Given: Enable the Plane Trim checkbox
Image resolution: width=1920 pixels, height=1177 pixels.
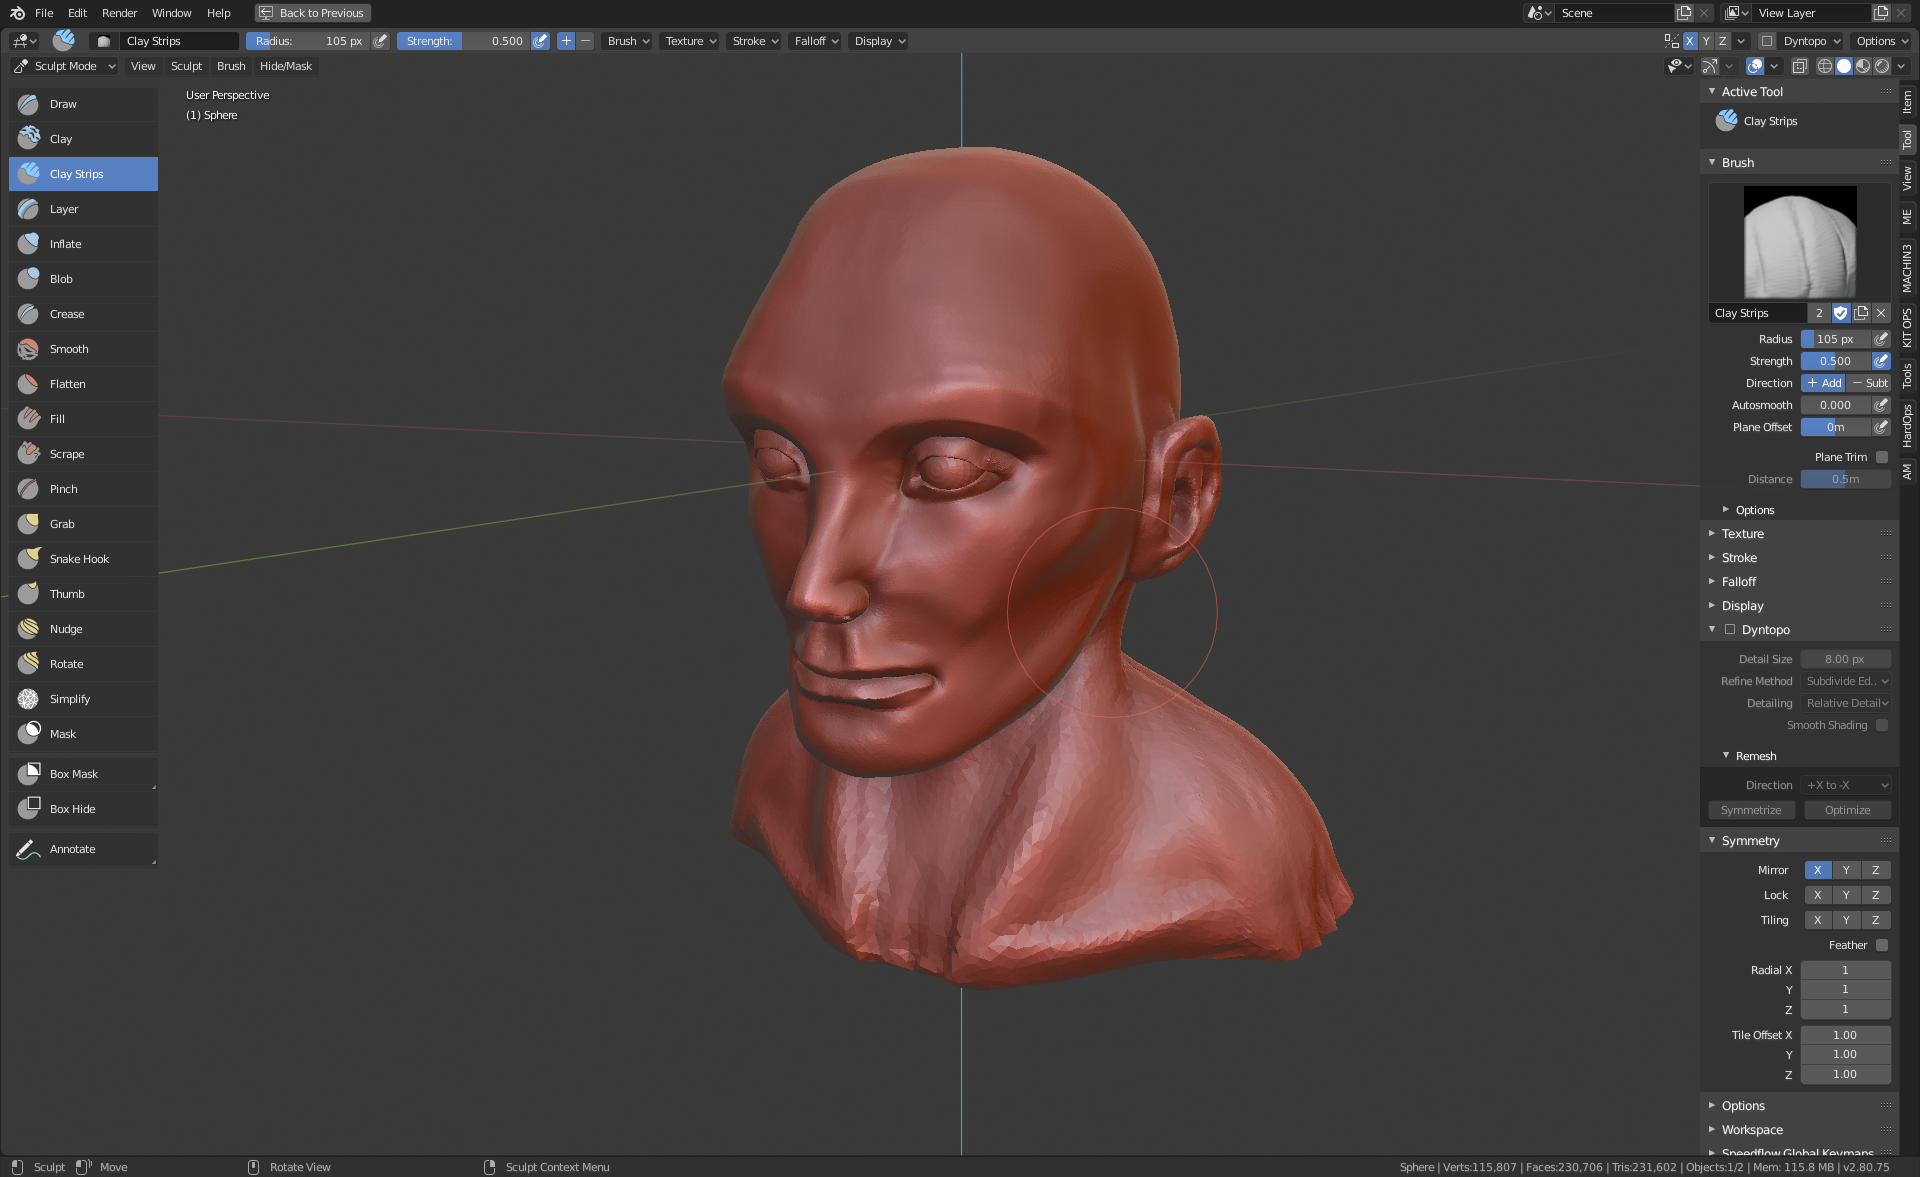Looking at the screenshot, I should 1881,457.
